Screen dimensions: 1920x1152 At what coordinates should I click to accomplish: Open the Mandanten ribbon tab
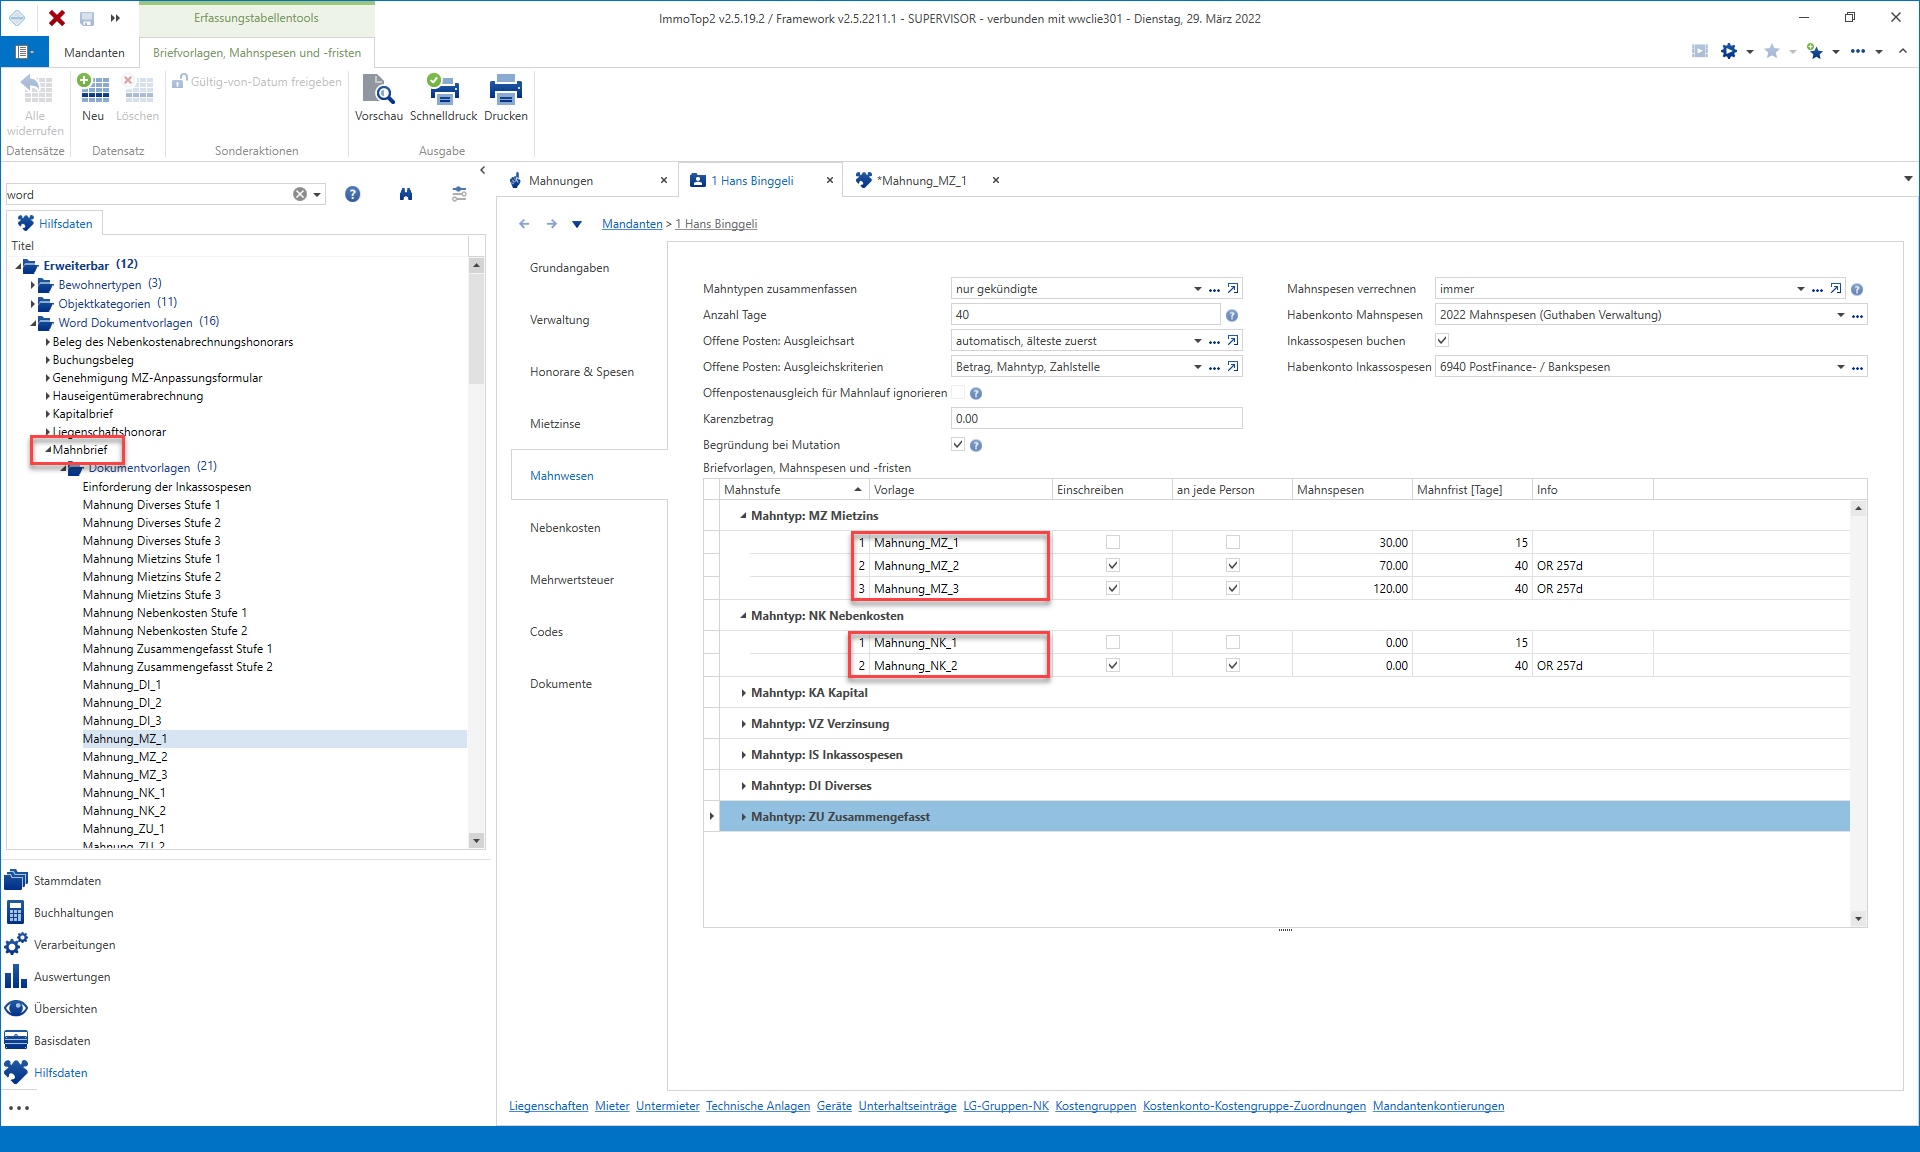coord(94,53)
